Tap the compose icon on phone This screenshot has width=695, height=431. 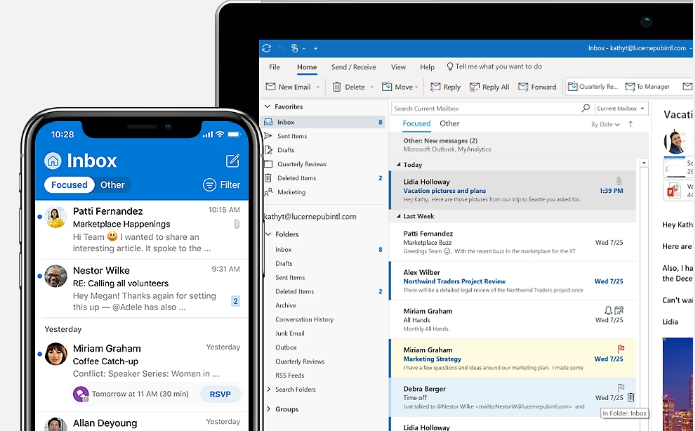tap(233, 160)
